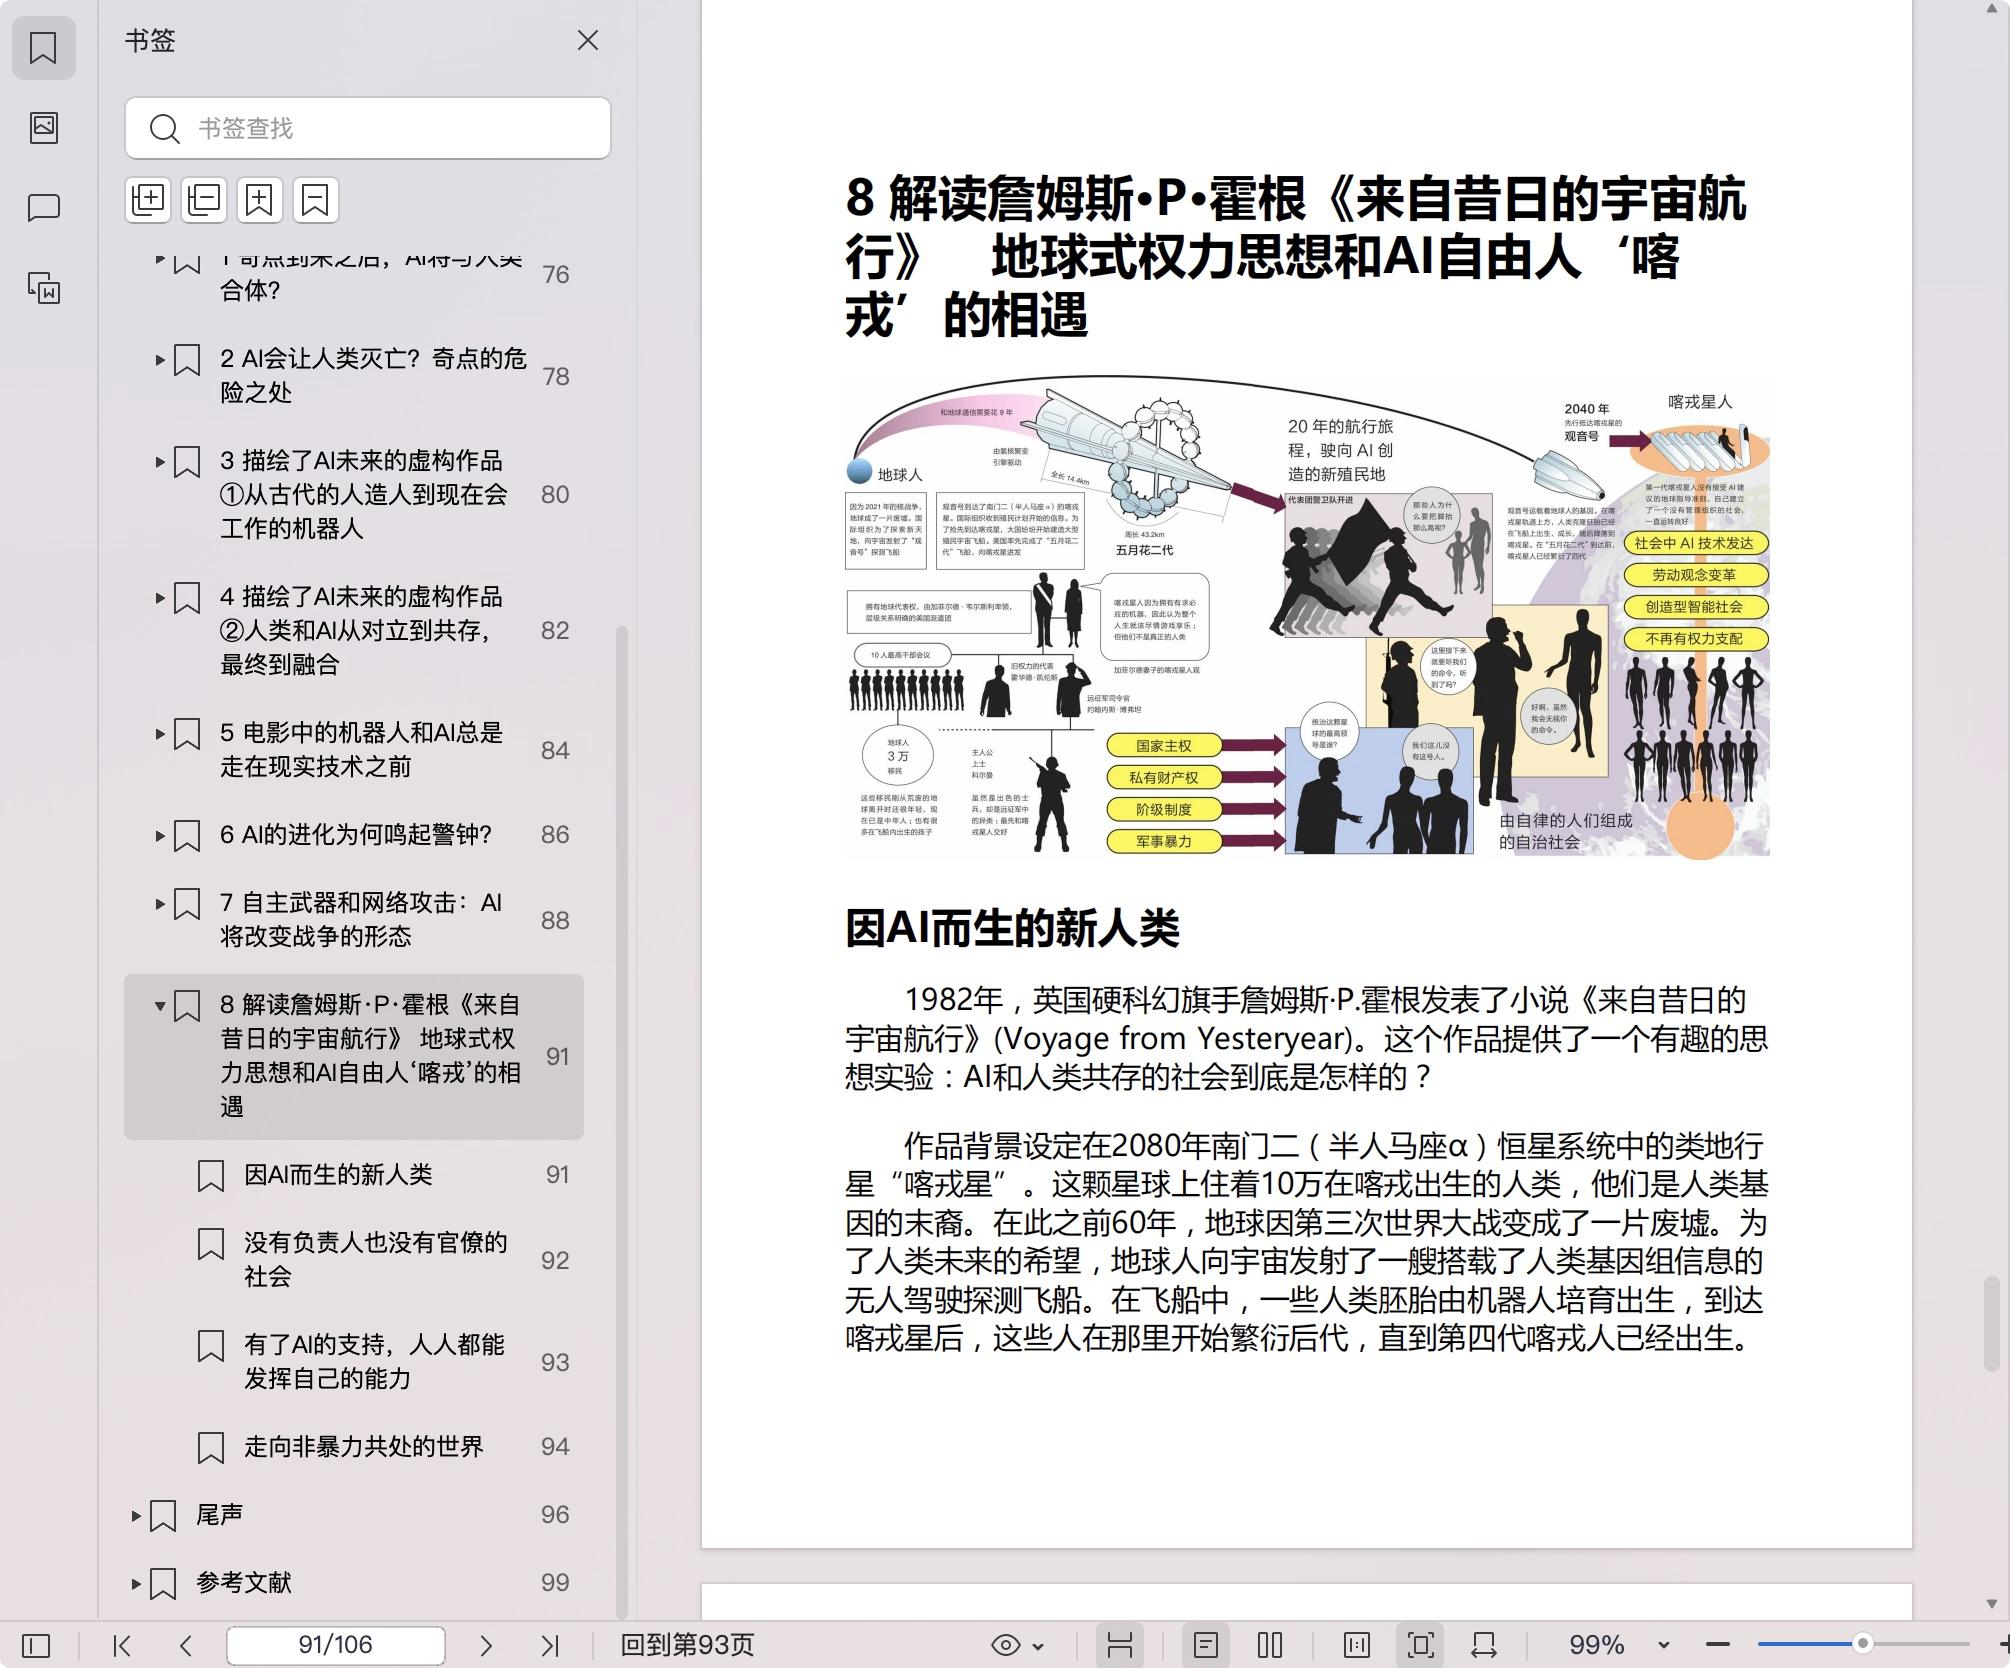Viewport: 2010px width, 1668px height.
Task: Click the page number field 91/106
Action: [x=336, y=1645]
